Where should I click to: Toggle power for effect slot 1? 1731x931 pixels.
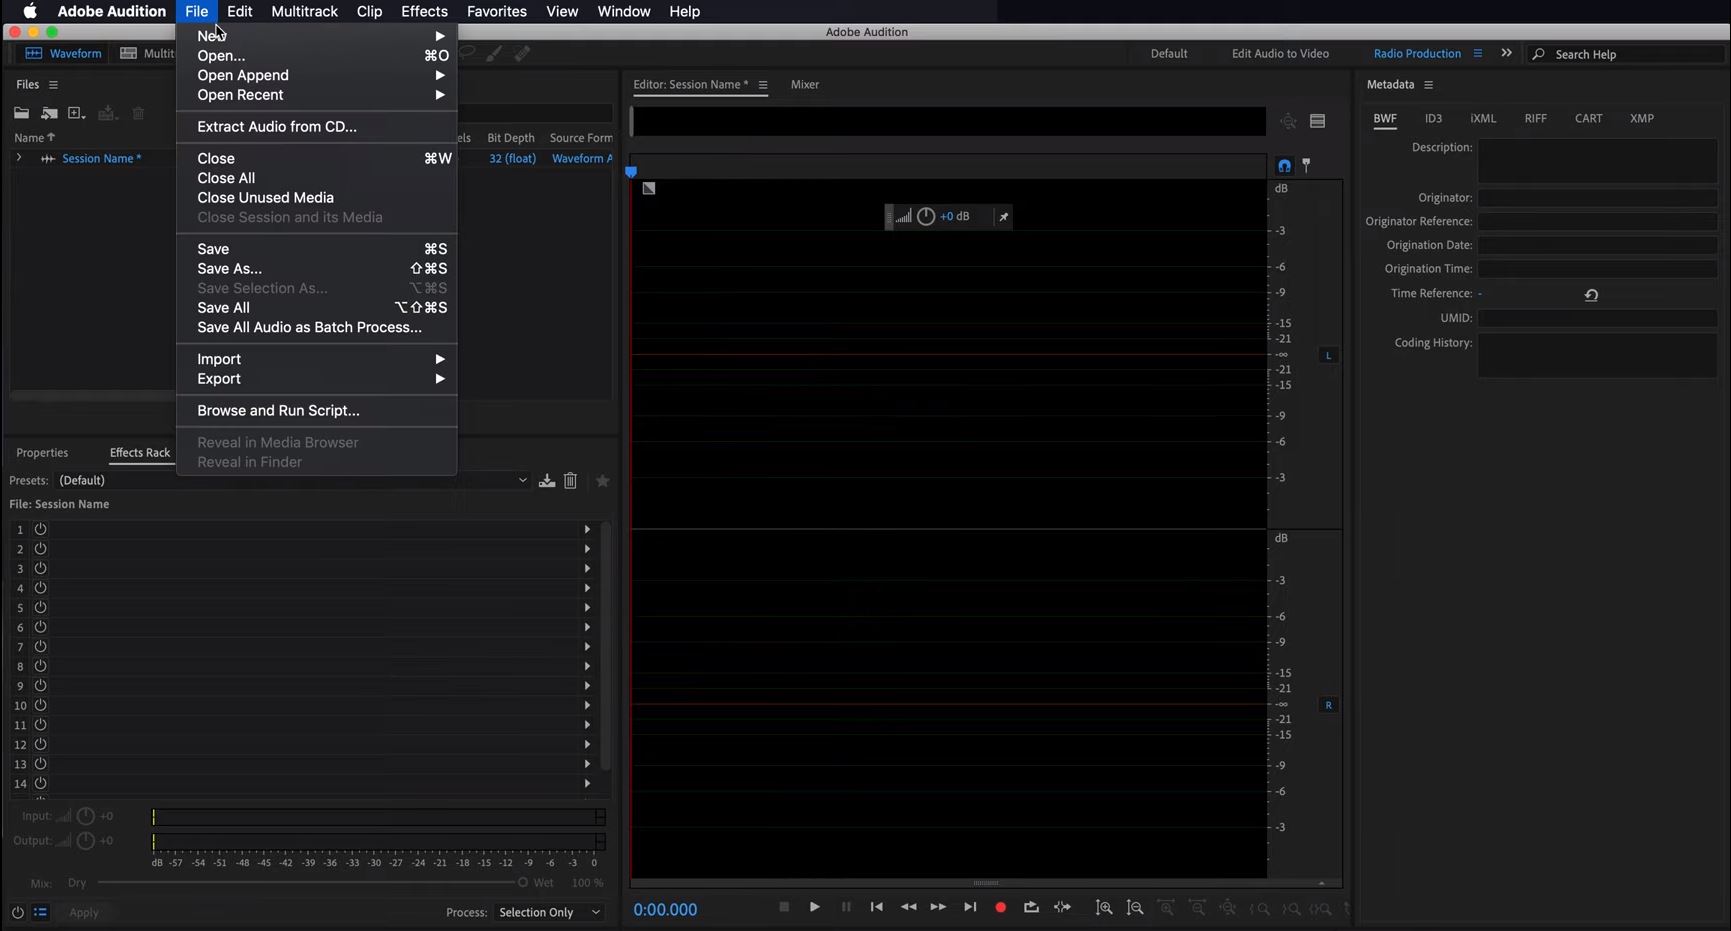click(x=41, y=529)
